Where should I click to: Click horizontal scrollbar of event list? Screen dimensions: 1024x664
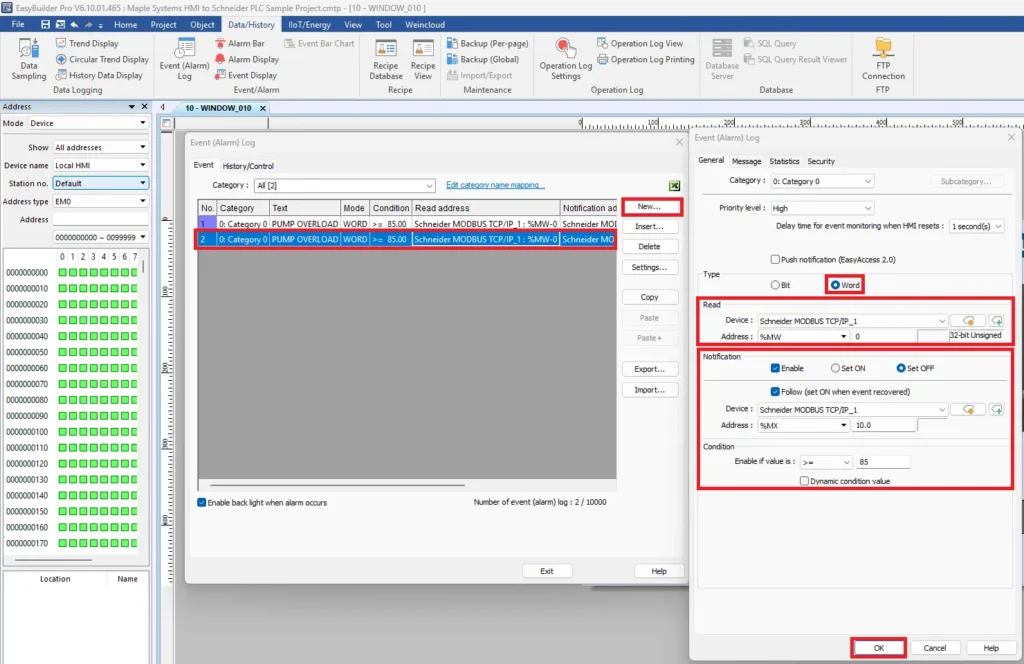coord(337,486)
